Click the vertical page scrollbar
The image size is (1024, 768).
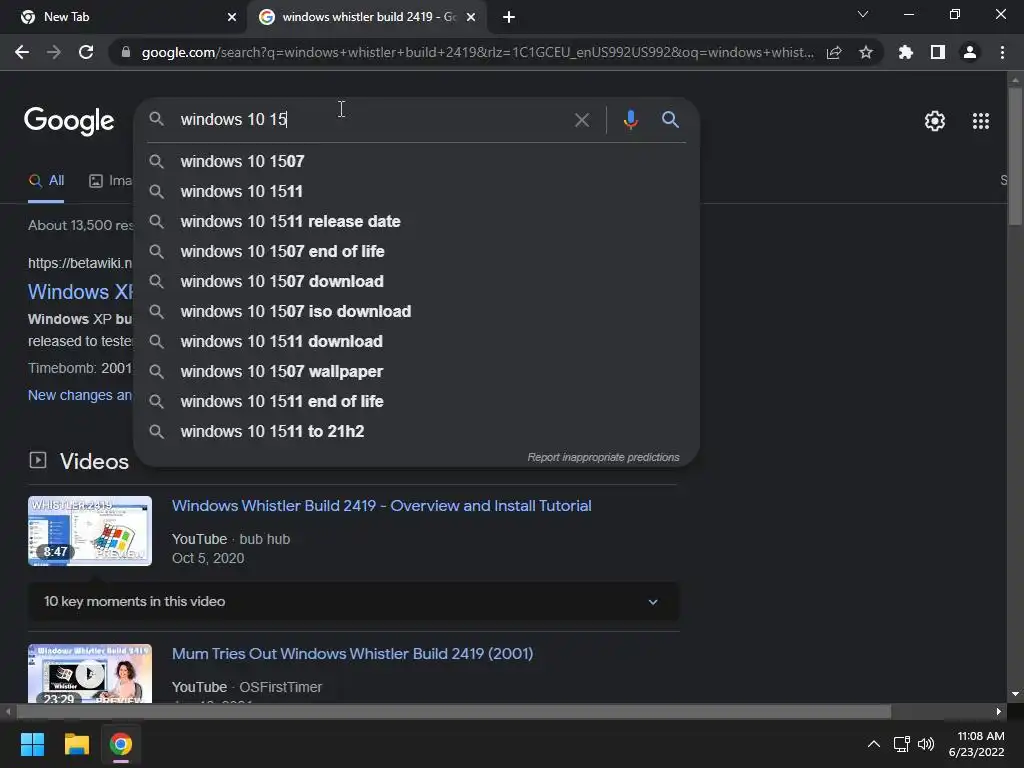tap(1015, 157)
